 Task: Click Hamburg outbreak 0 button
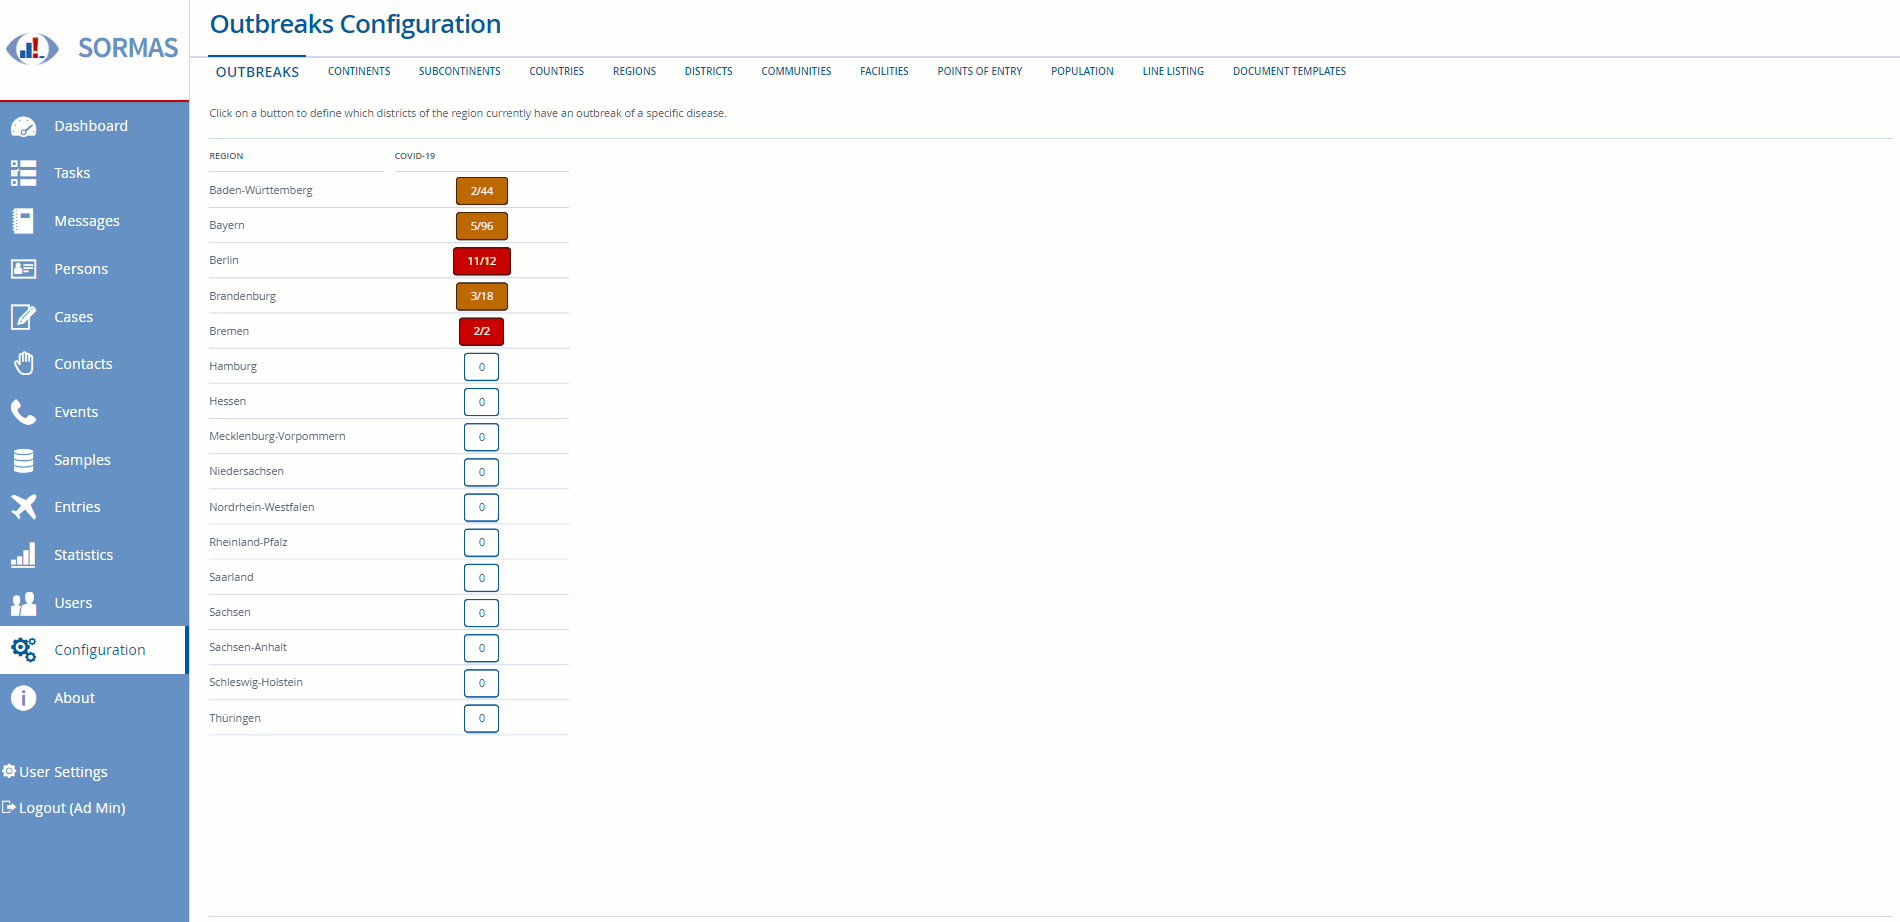tap(482, 367)
